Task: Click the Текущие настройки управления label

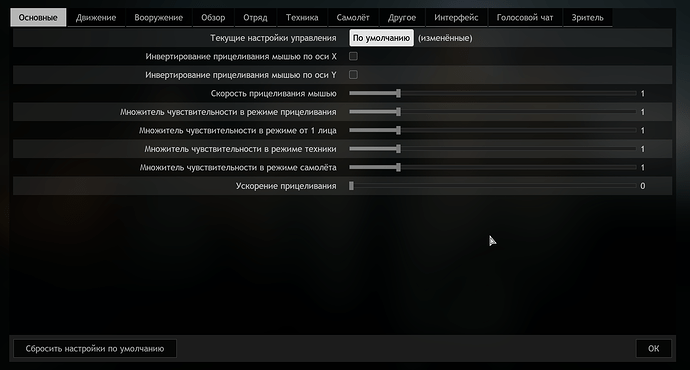Action: (273, 38)
